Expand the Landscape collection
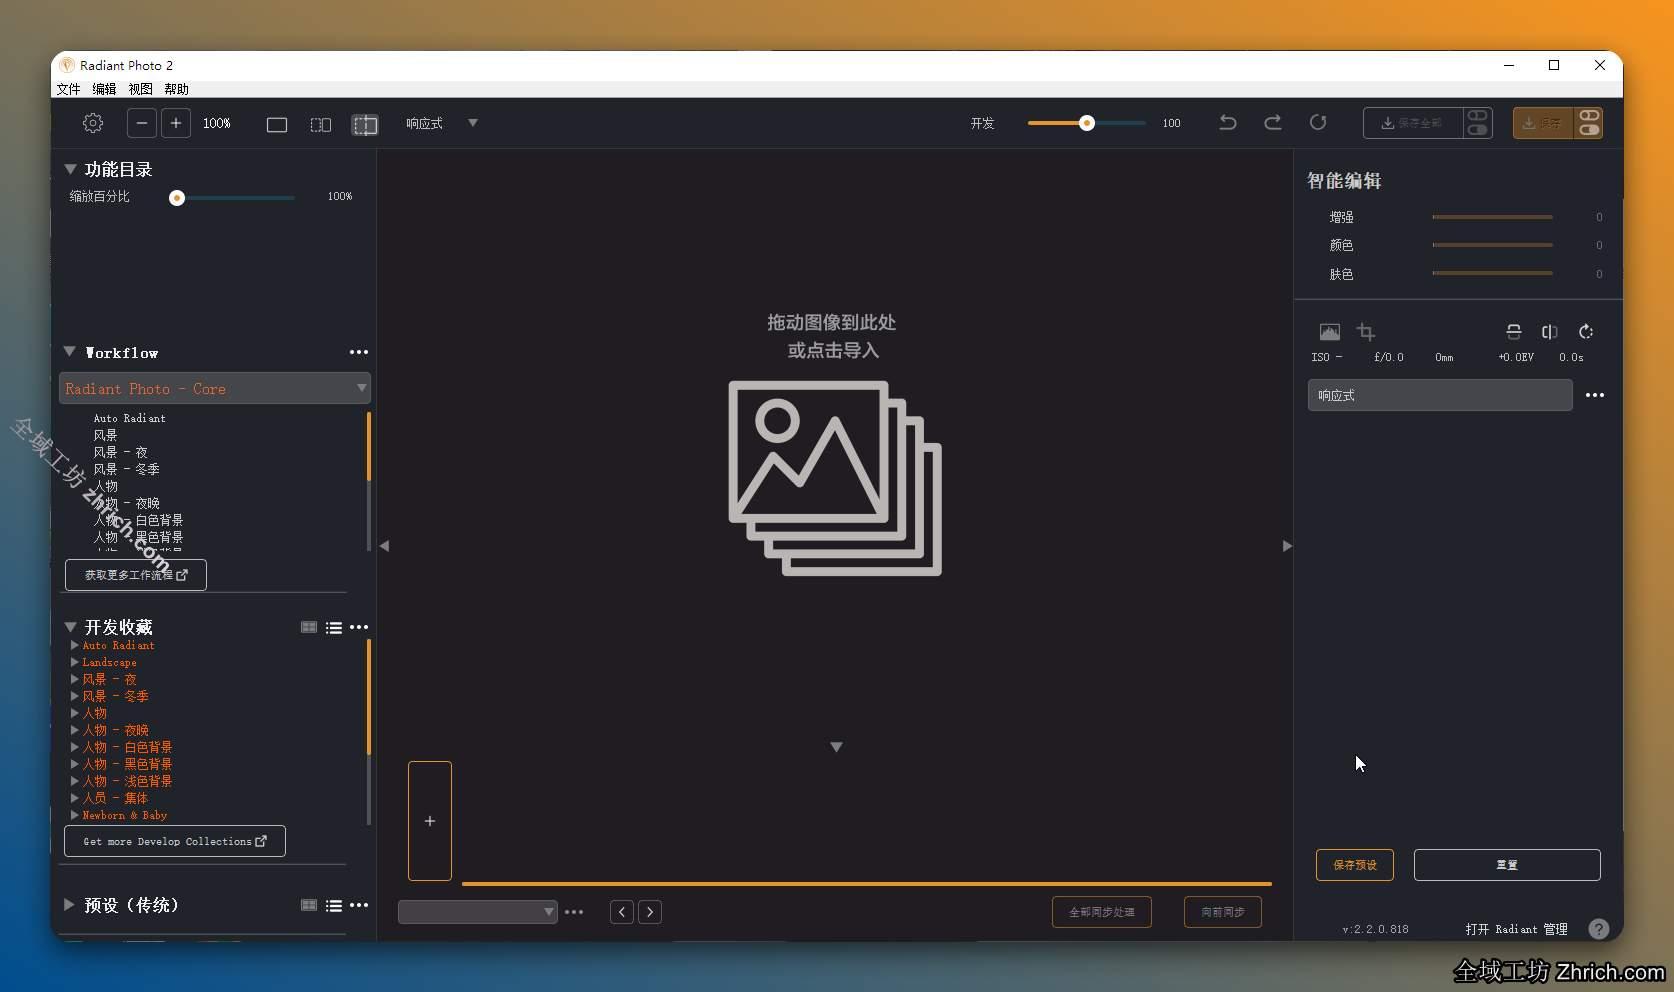This screenshot has height=992, width=1674. (x=75, y=662)
